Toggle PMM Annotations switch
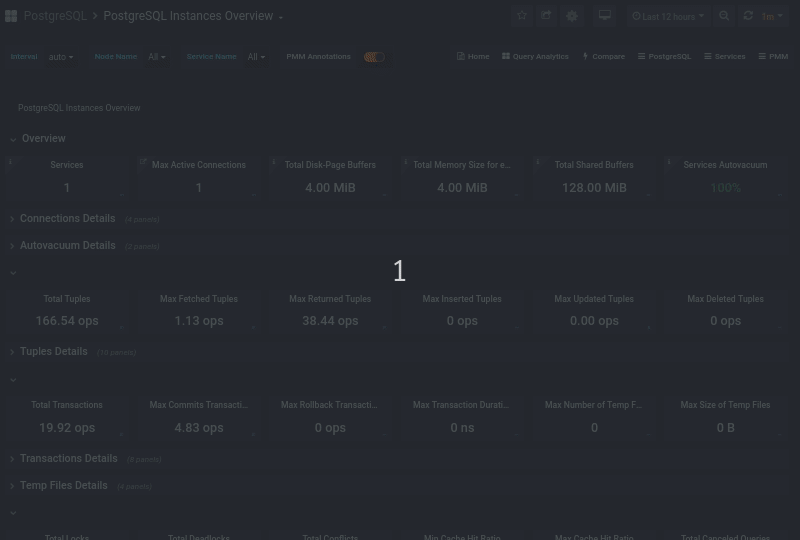The width and height of the screenshot is (800, 540). [374, 57]
